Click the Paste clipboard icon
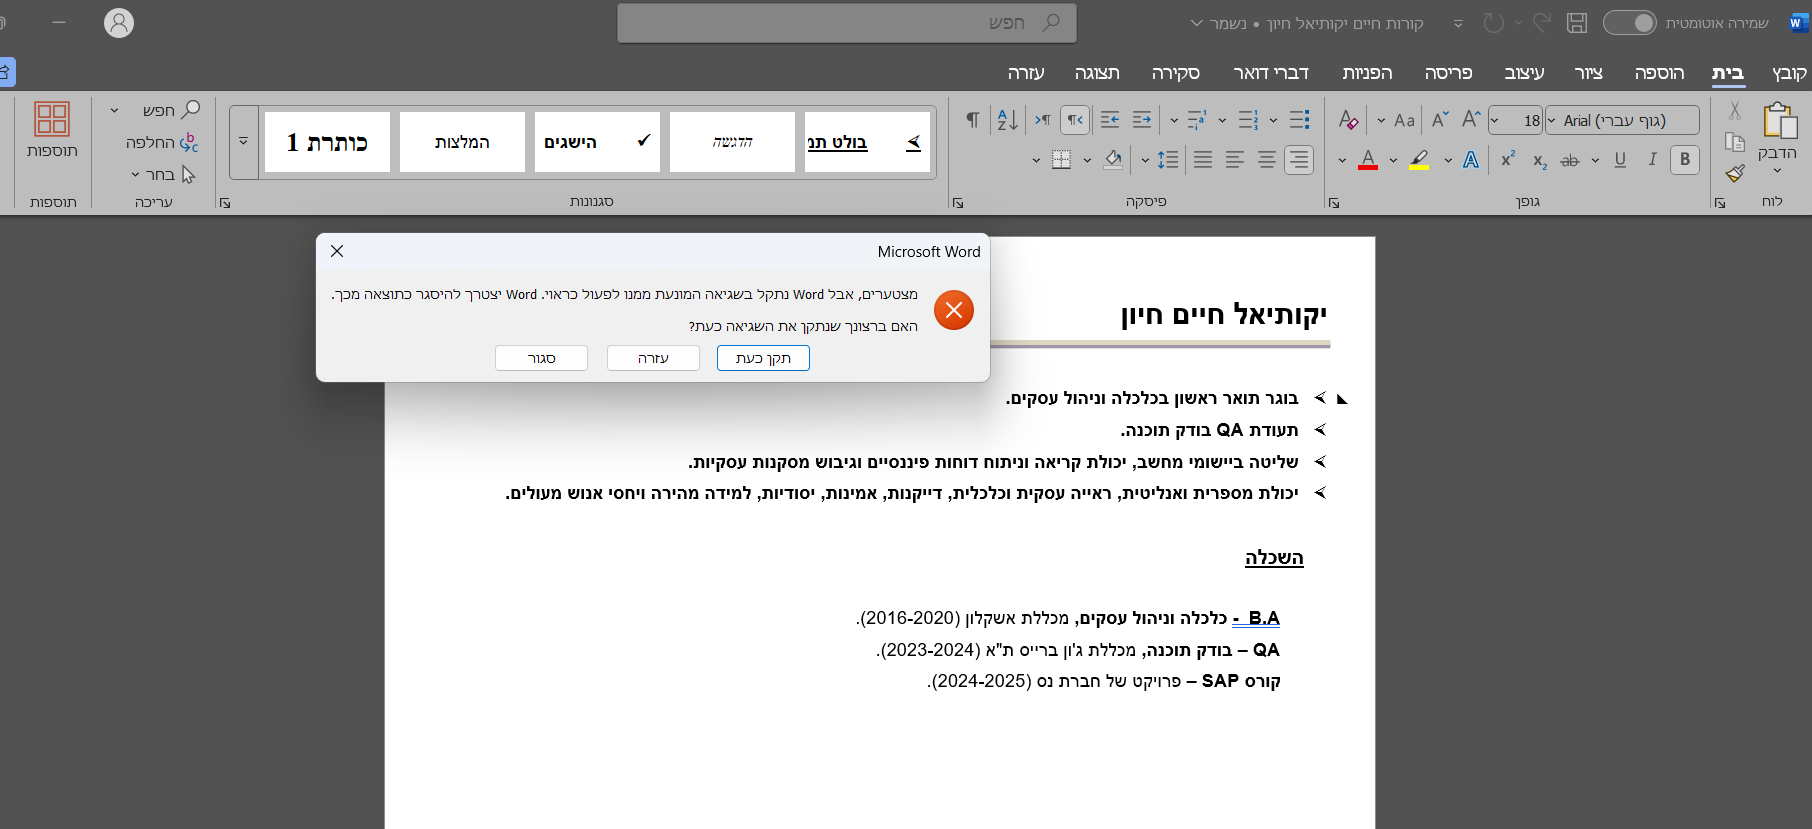The width and height of the screenshot is (1812, 829). tap(1778, 121)
